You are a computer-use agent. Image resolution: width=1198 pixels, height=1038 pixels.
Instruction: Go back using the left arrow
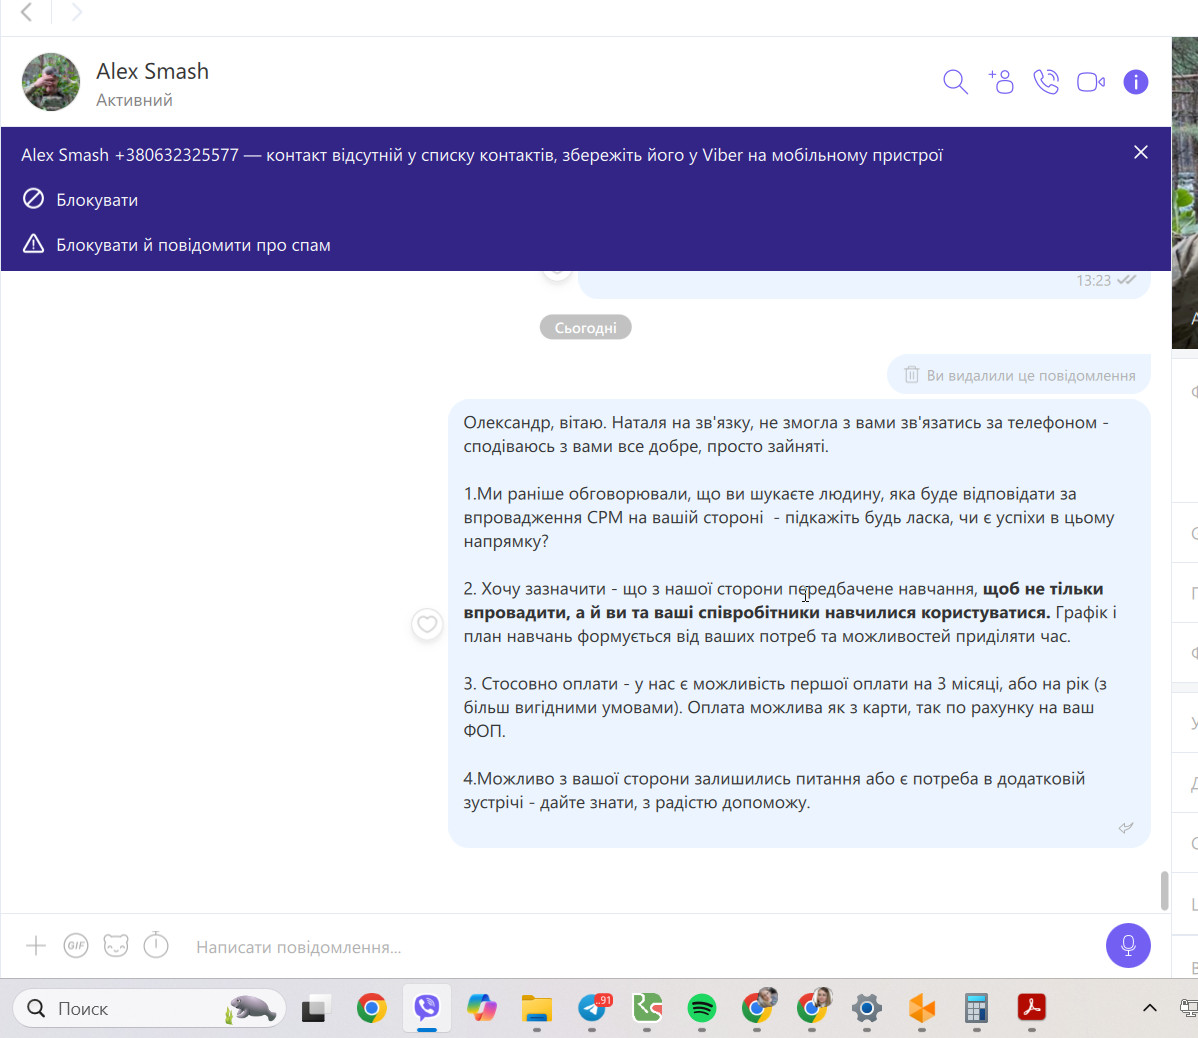click(27, 12)
